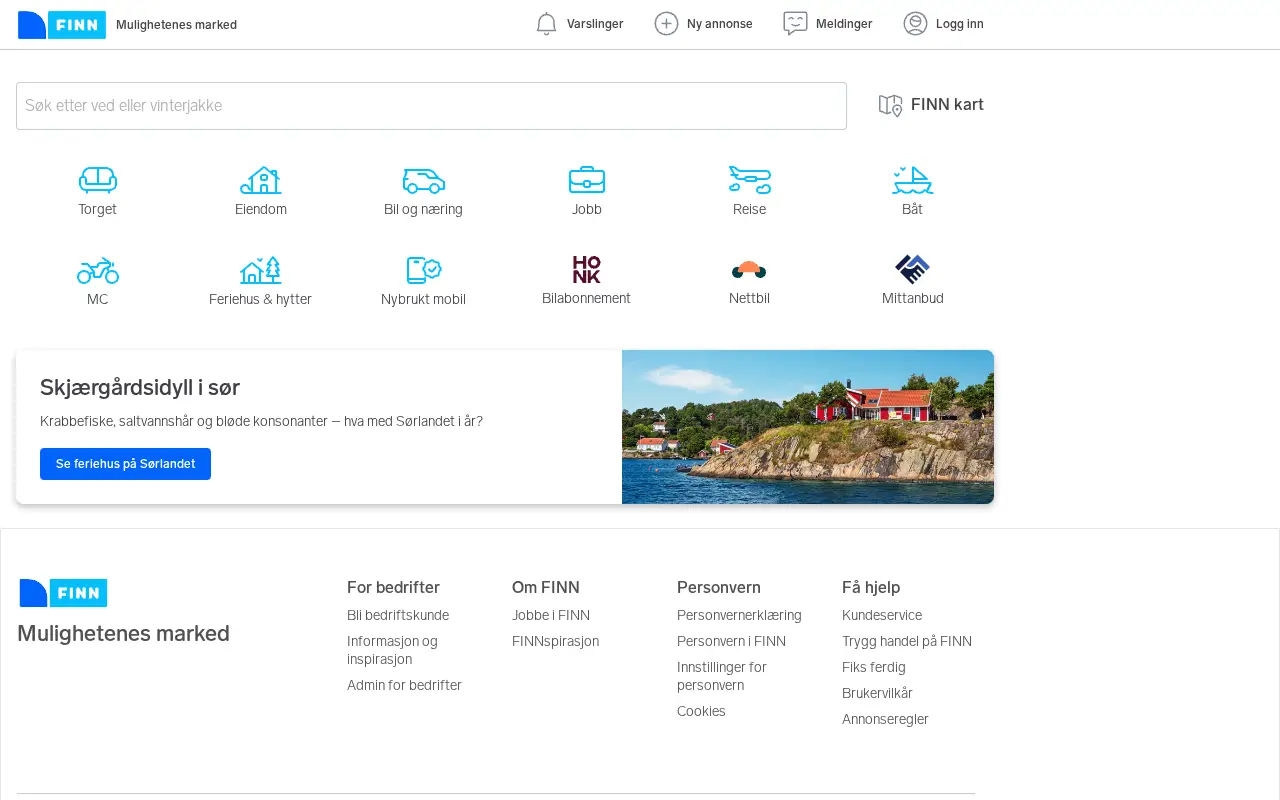Open Feriehus & hytter cabin icon
Viewport: 1280px width, 800px height.
tap(261, 270)
